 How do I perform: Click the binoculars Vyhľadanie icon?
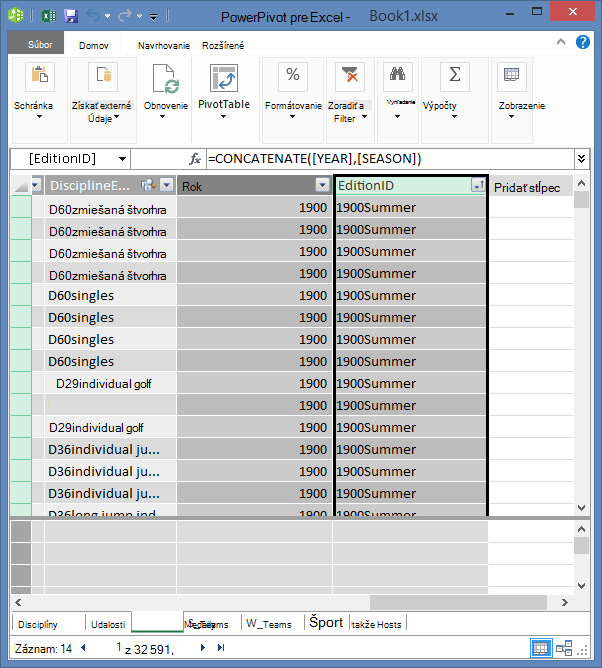397,77
